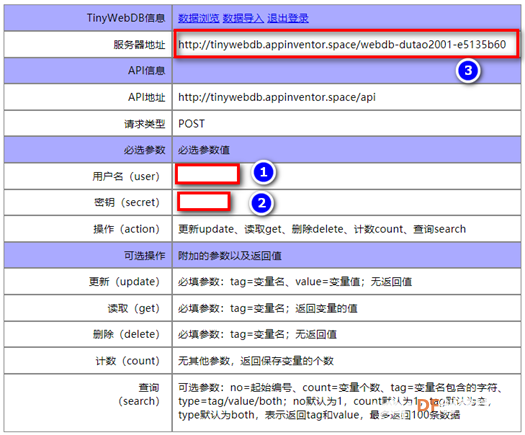Click the action list starting with 更新update
Screen dimensions: 525x435
(x=322, y=229)
